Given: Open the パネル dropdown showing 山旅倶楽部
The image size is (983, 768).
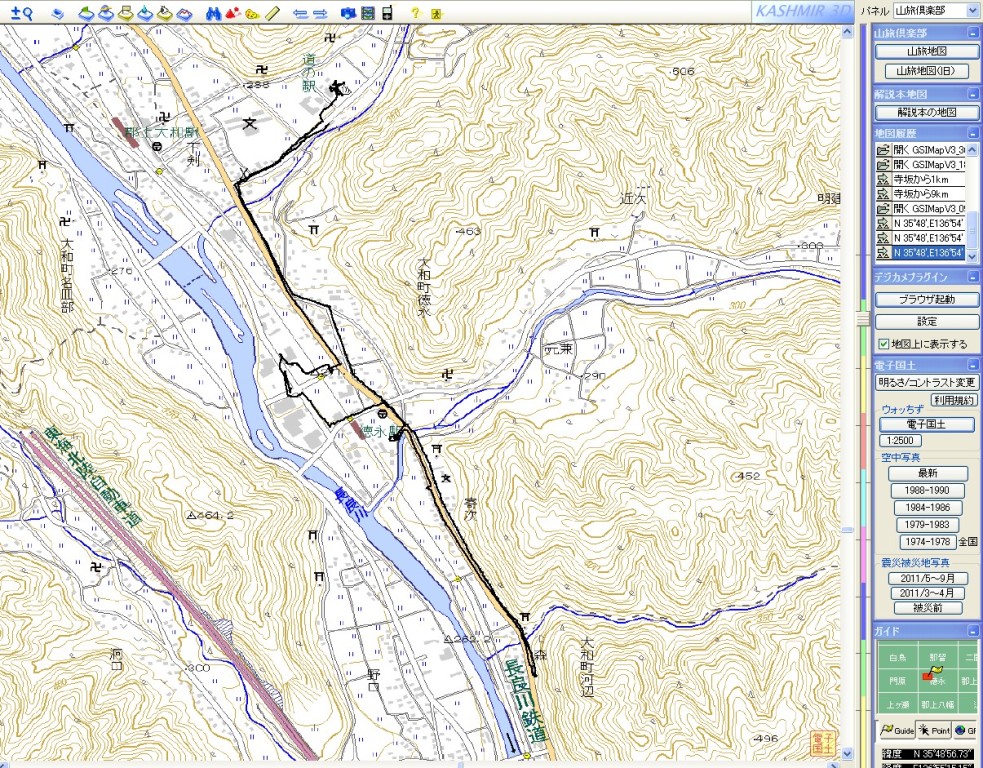Looking at the screenshot, I should coord(935,11).
